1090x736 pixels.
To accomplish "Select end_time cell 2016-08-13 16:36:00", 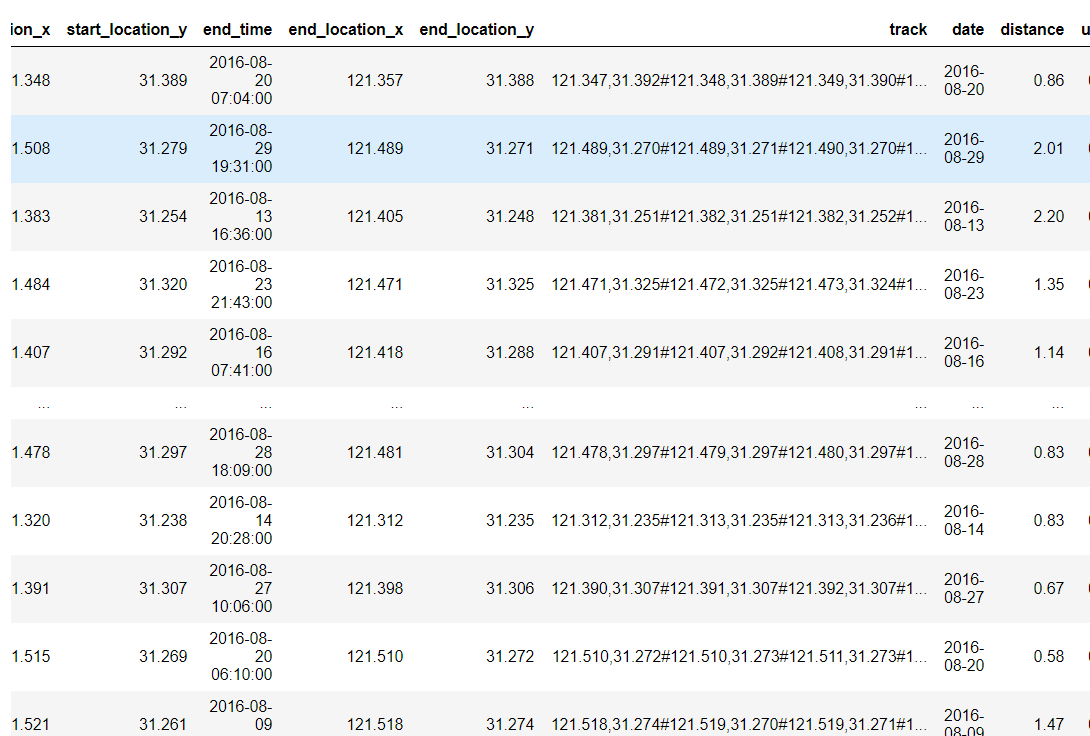I will pyautogui.click(x=241, y=217).
